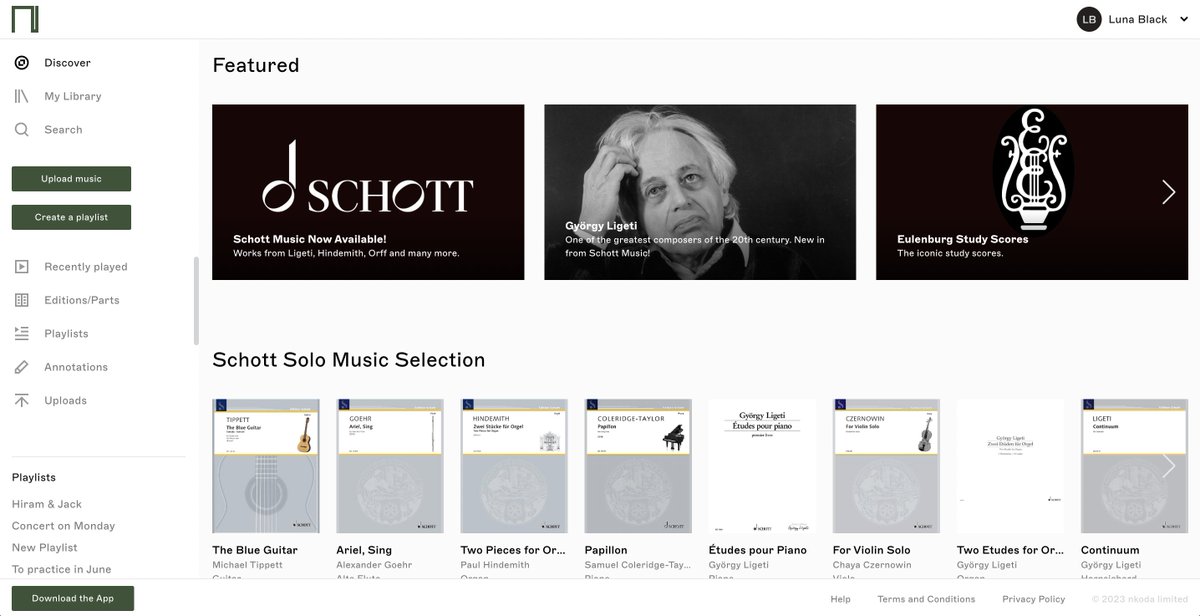The width and height of the screenshot is (1200, 616).
Task: Click the Create a playlist button
Action: pos(71,217)
